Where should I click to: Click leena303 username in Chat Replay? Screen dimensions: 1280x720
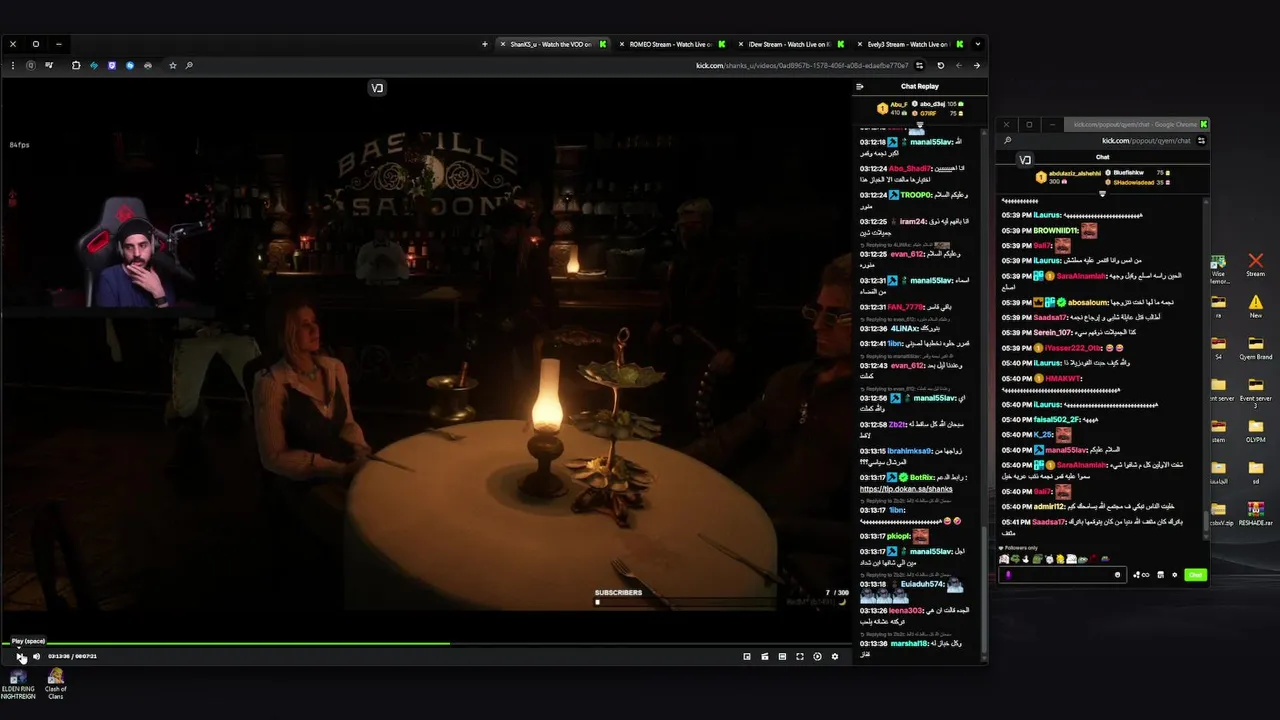click(x=908, y=610)
